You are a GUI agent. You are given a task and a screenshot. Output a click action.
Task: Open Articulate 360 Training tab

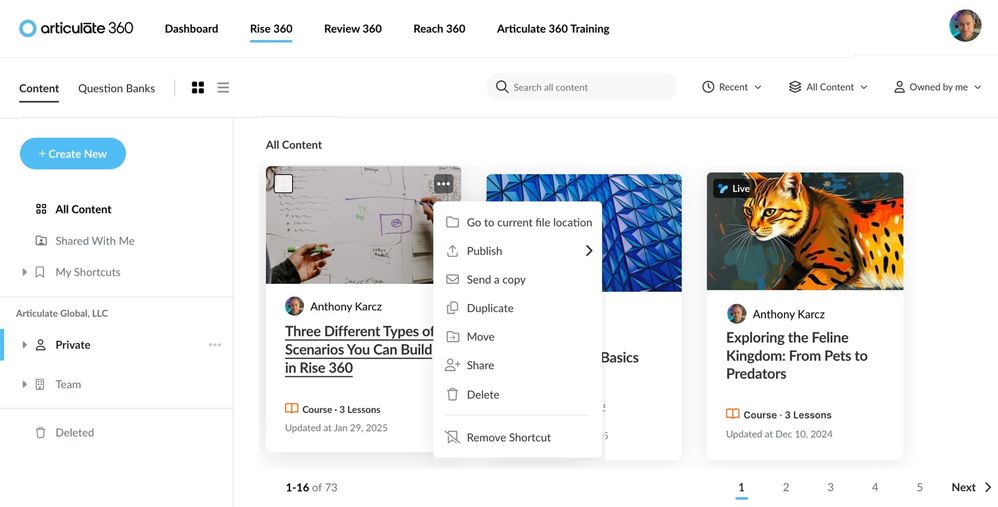[553, 29]
